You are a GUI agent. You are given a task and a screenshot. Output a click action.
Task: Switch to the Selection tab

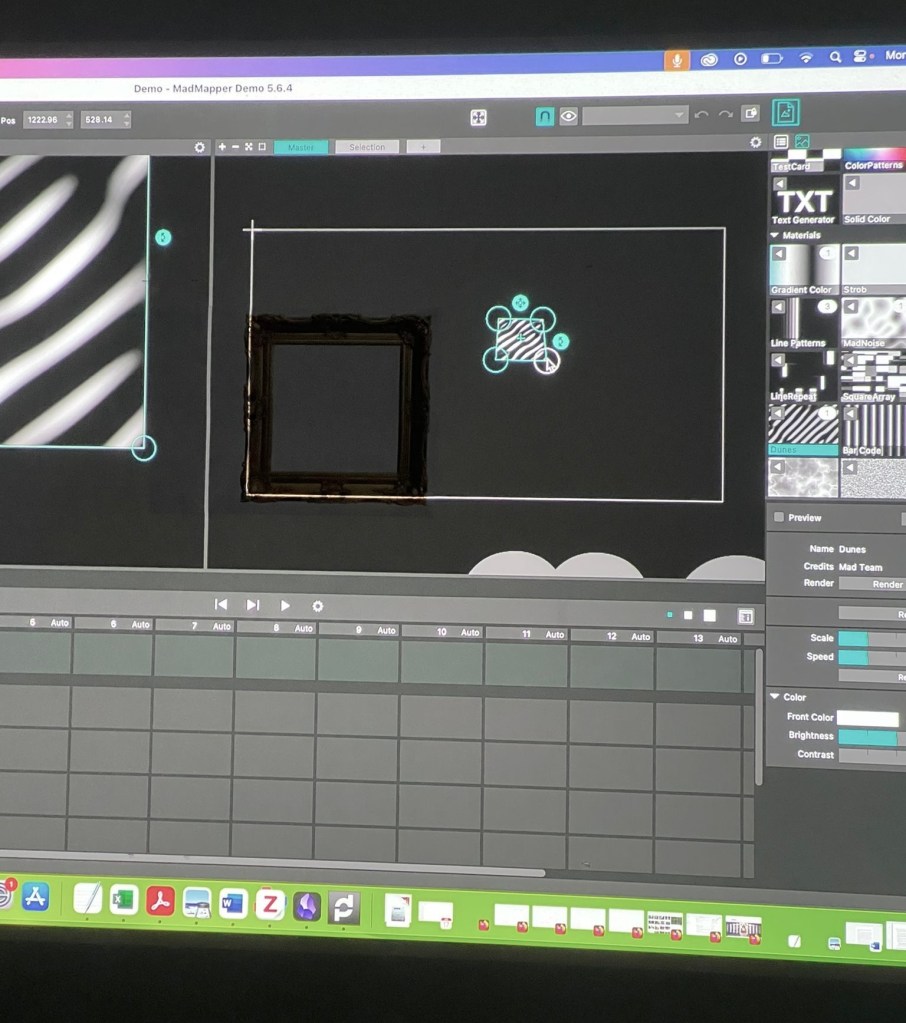366,147
